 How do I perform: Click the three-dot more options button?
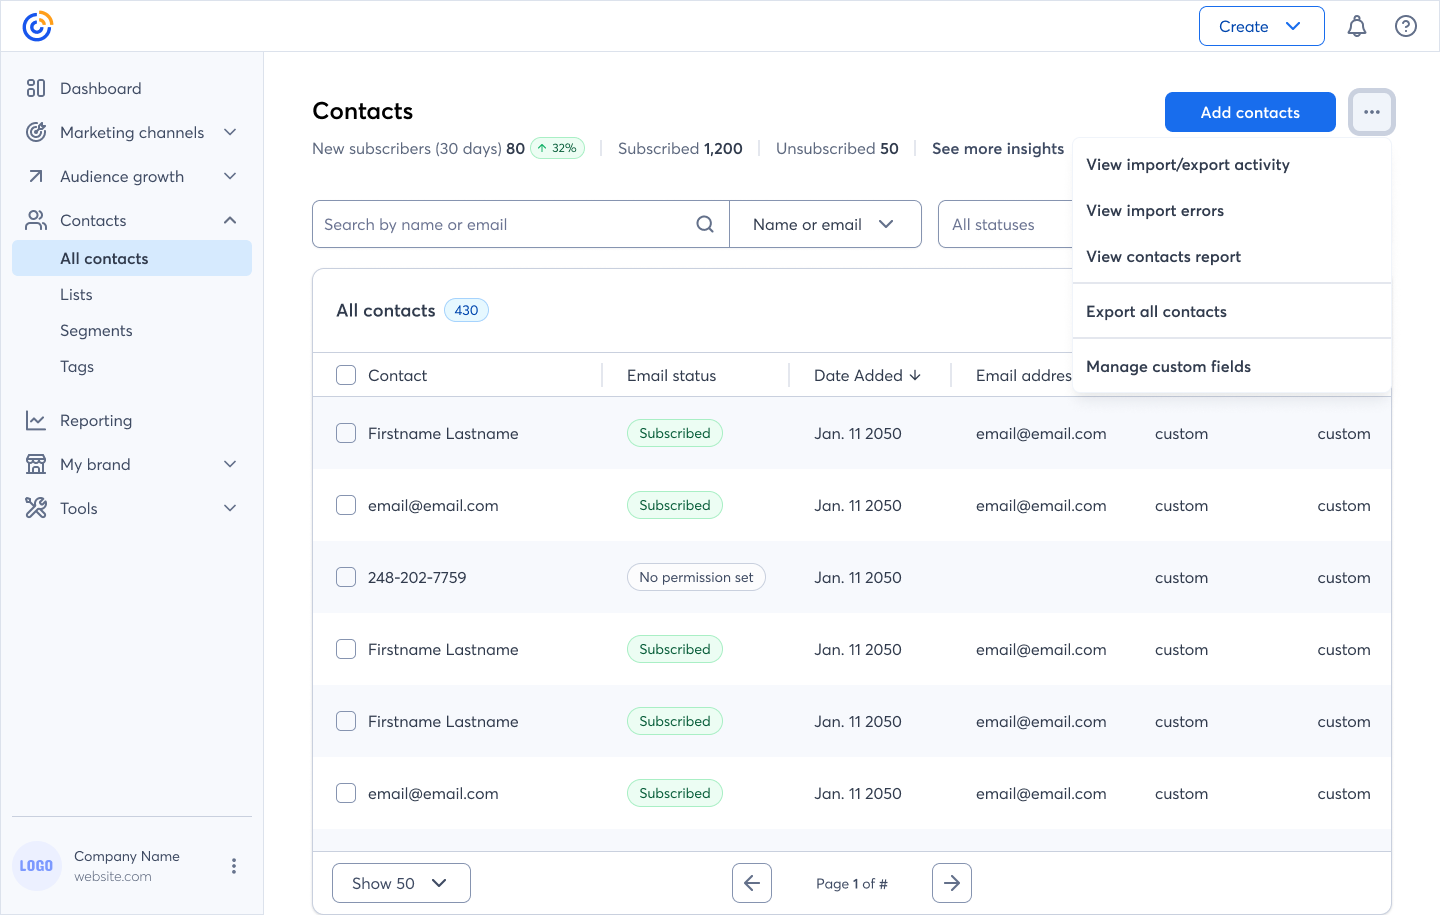pos(1371,112)
